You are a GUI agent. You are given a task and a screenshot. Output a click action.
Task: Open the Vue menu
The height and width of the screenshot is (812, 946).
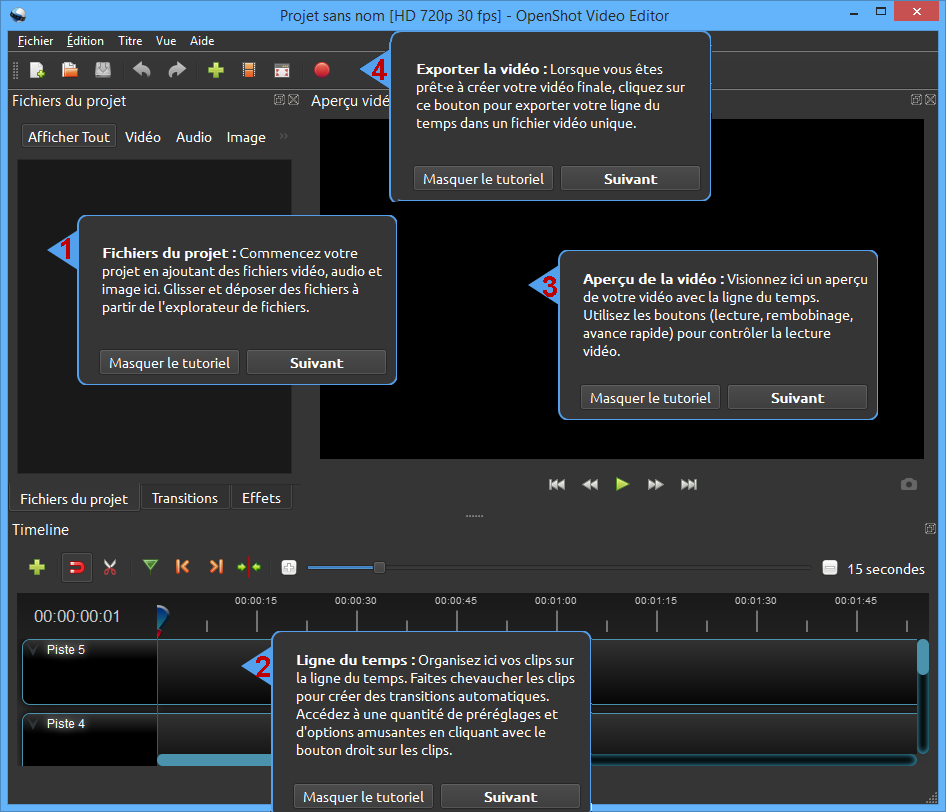click(166, 41)
